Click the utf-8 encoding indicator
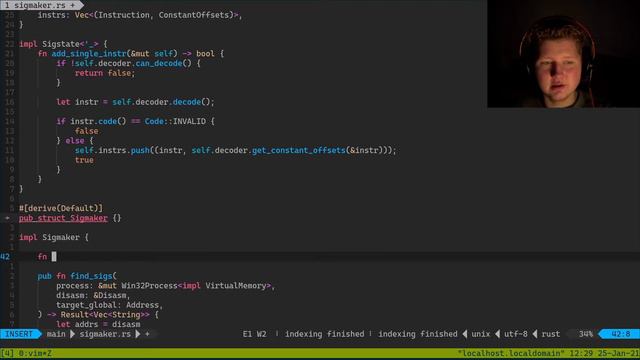Image resolution: width=640 pixels, height=360 pixels. [x=516, y=334]
